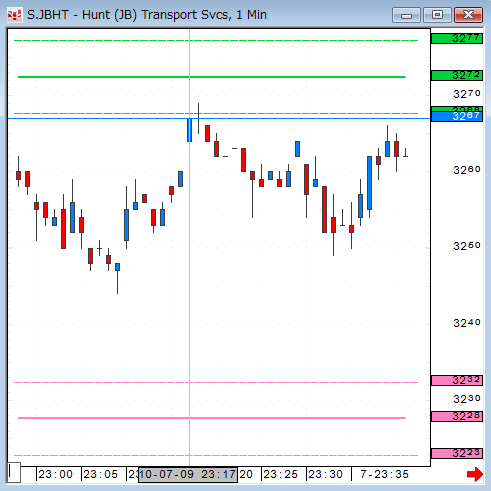The width and height of the screenshot is (491, 491).
Task: Click the 23:05 time axis label
Action: [x=101, y=474]
